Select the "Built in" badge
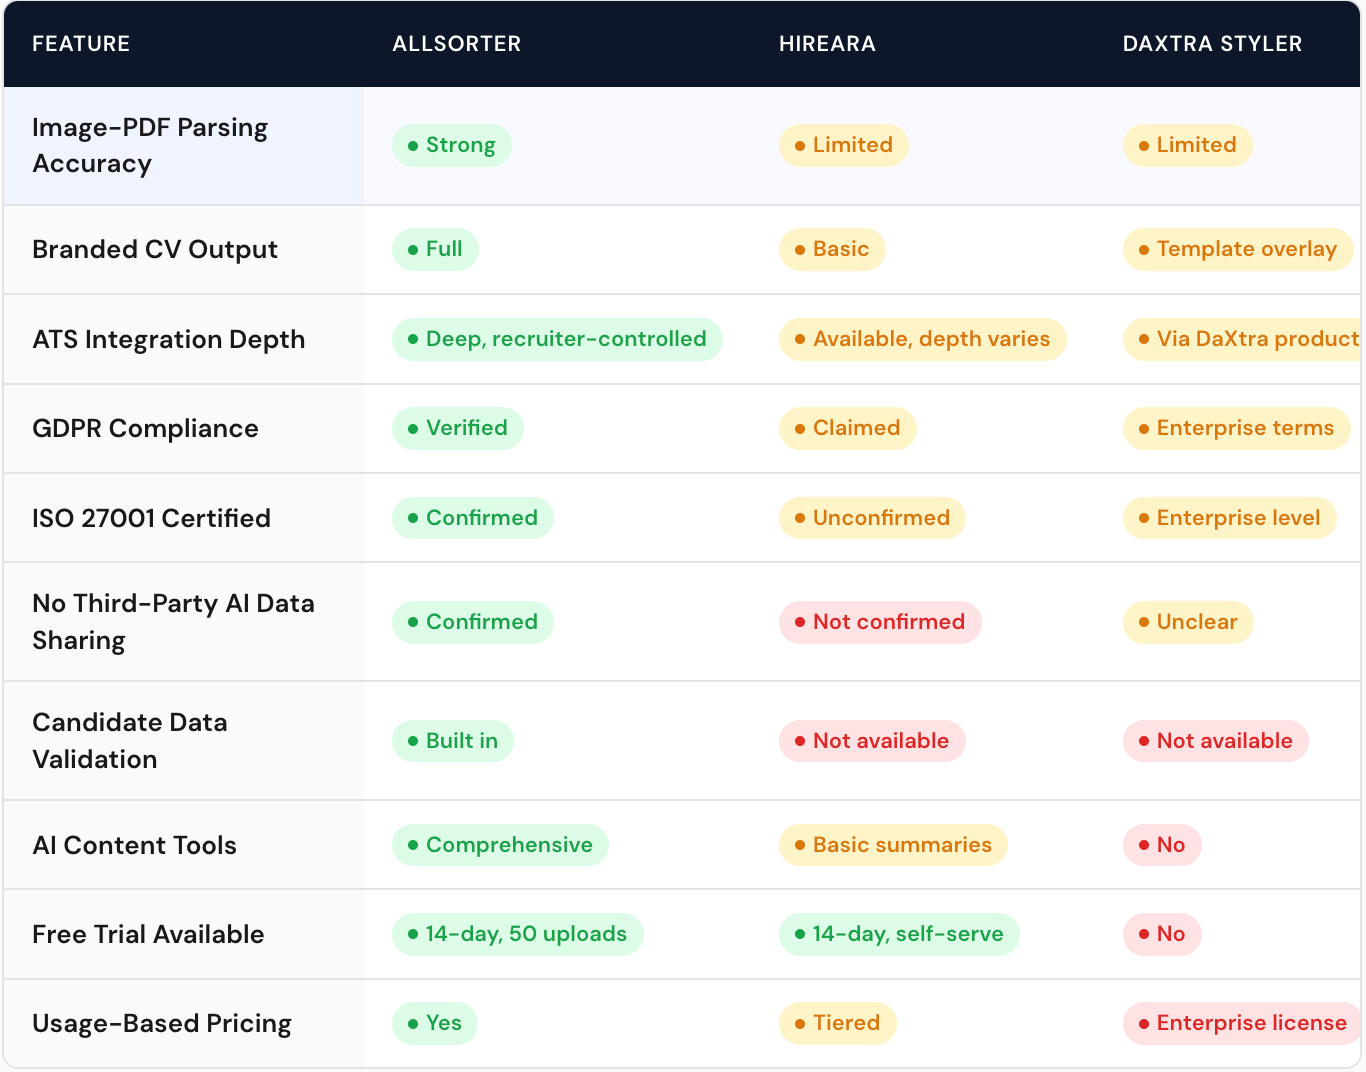 (453, 741)
